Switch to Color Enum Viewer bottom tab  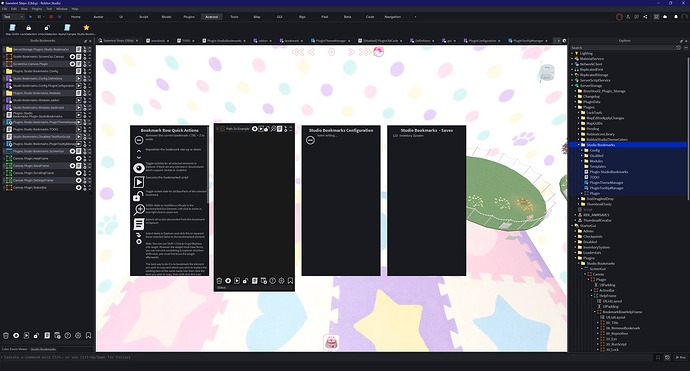[x=15, y=349]
